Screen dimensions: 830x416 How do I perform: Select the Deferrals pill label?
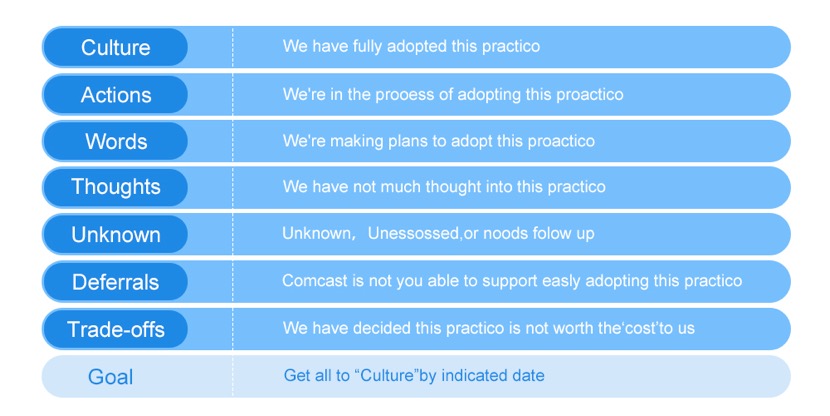pyautogui.click(x=115, y=282)
